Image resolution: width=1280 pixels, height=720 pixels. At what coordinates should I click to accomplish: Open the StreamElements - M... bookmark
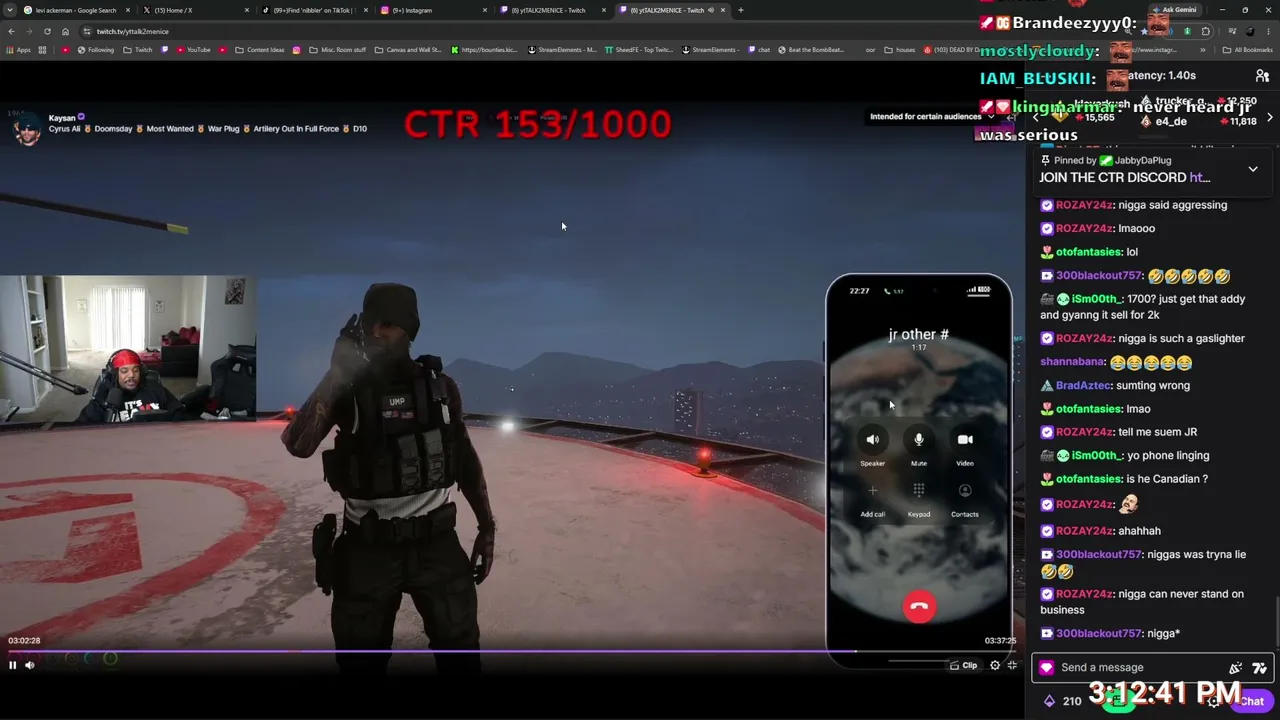click(x=562, y=50)
